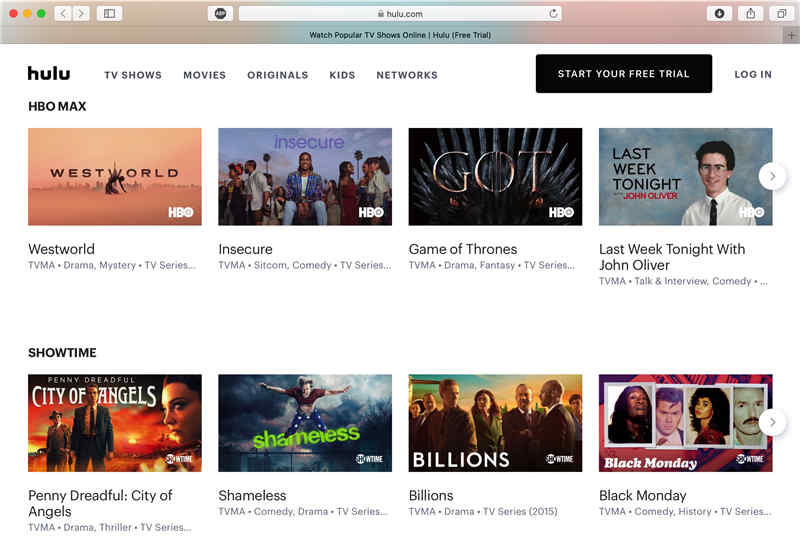Open the ORIGINALS menu

click(x=278, y=75)
